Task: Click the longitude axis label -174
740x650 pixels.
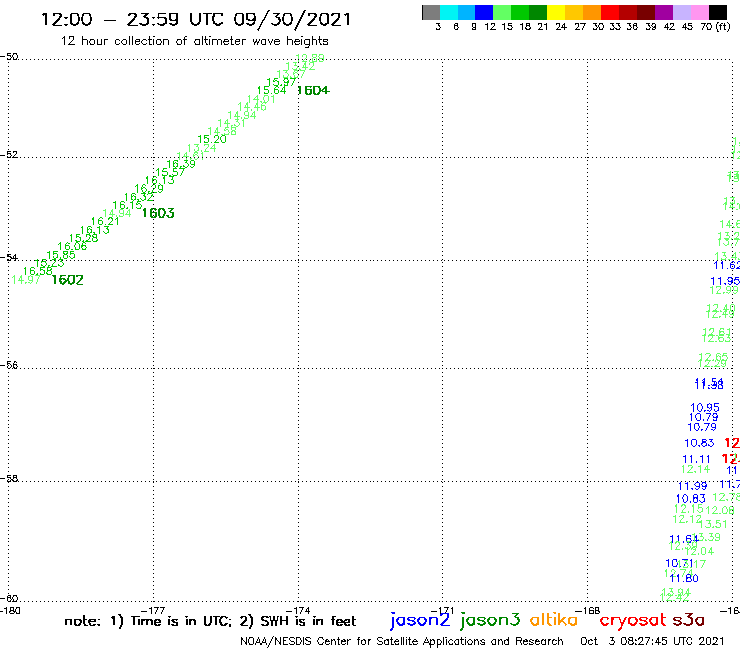Action: 298,610
